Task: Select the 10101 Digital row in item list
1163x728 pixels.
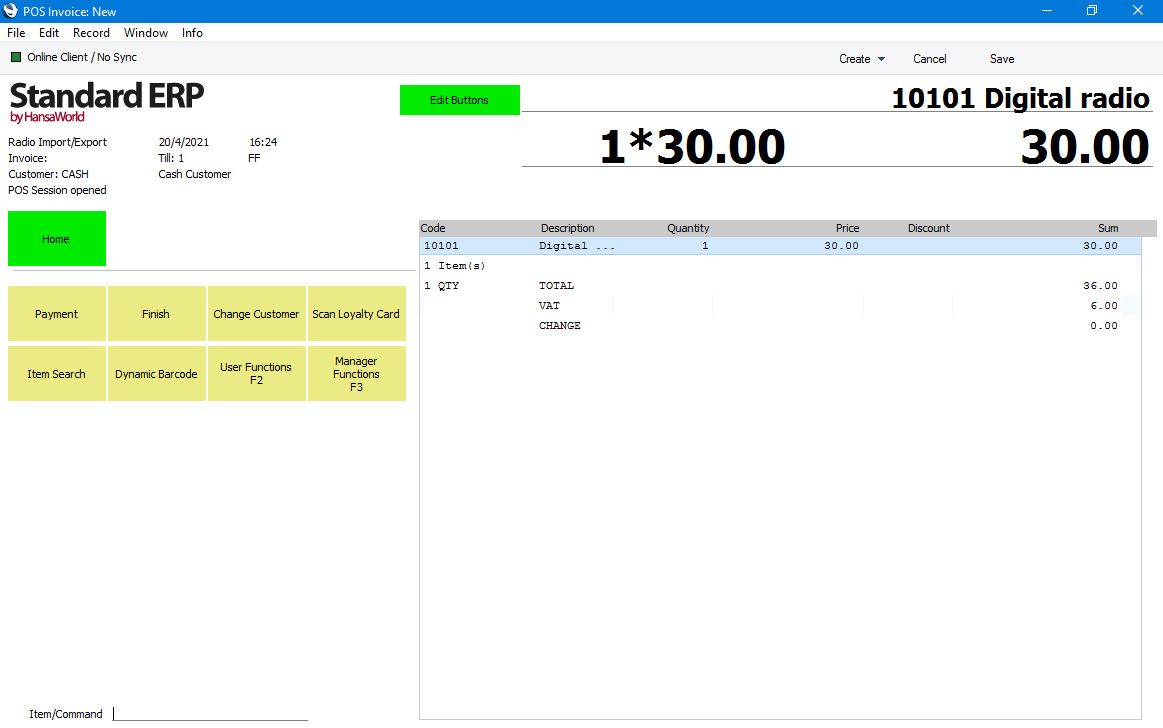Action: pyautogui.click(x=780, y=245)
